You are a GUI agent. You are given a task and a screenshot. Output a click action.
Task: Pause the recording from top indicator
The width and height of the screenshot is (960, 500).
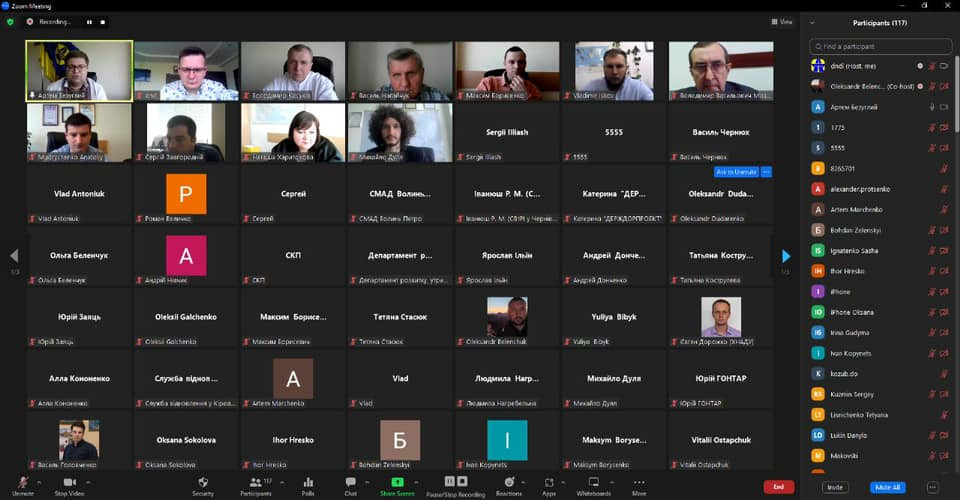pos(89,21)
